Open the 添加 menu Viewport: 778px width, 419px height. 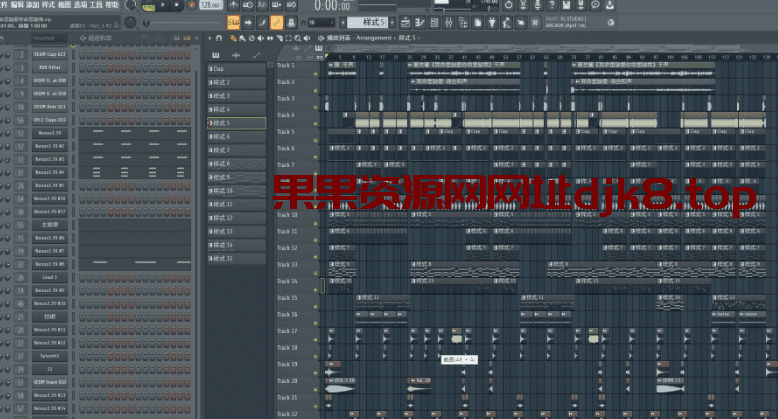pyautogui.click(x=32, y=4)
